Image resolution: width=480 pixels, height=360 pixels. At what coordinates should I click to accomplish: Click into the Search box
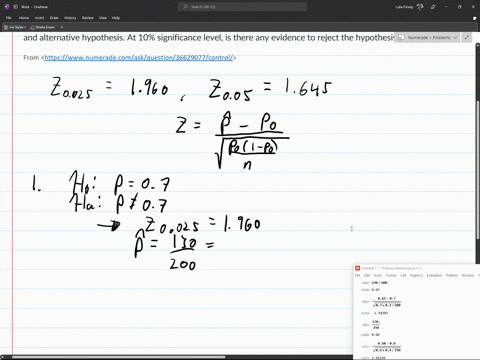coord(242,7)
